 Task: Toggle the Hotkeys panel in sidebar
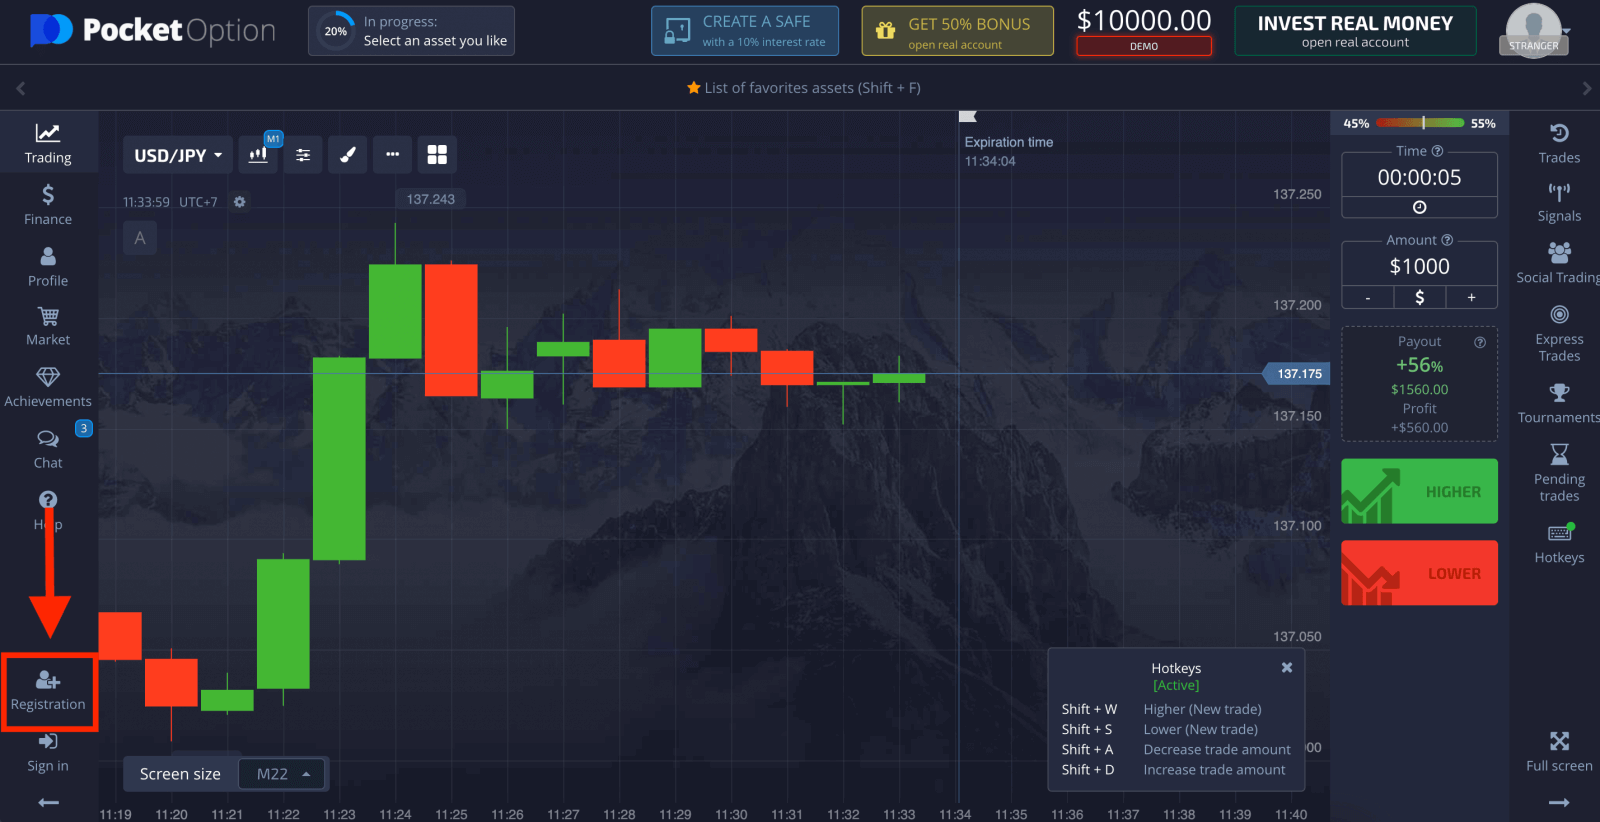(1559, 543)
